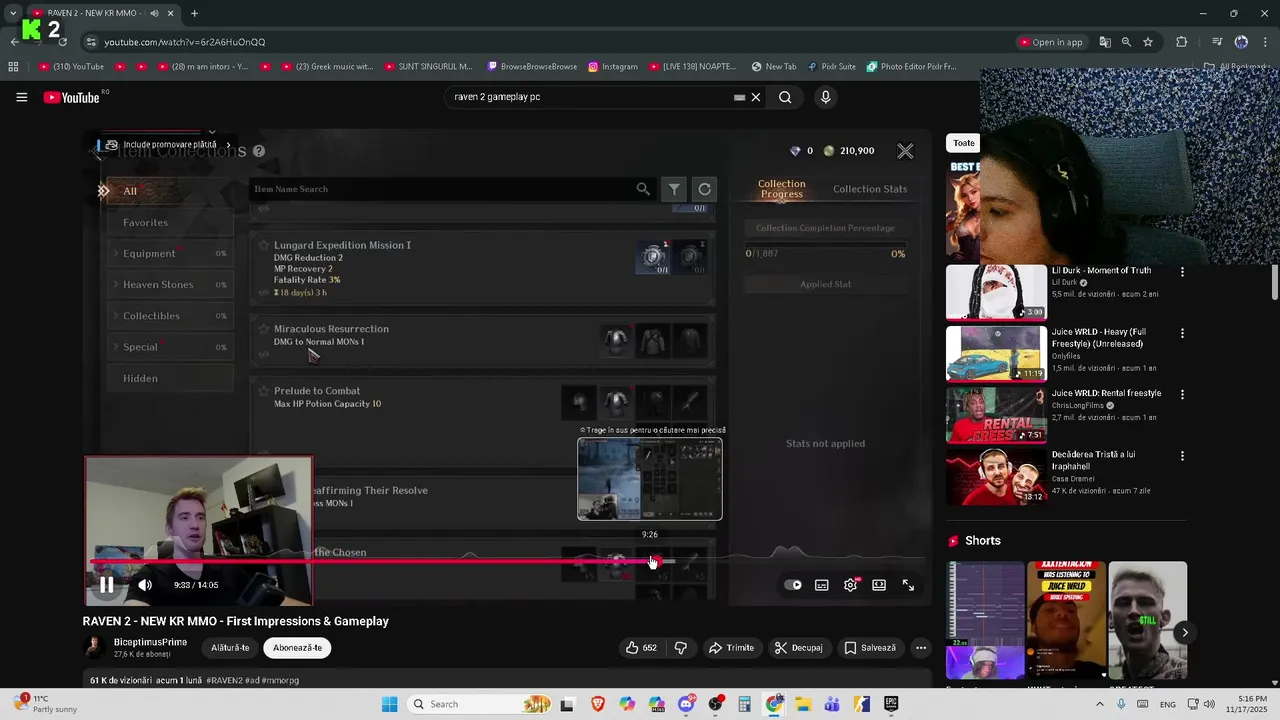Enter fullscreen mode in the player
The image size is (1280, 720).
(908, 585)
